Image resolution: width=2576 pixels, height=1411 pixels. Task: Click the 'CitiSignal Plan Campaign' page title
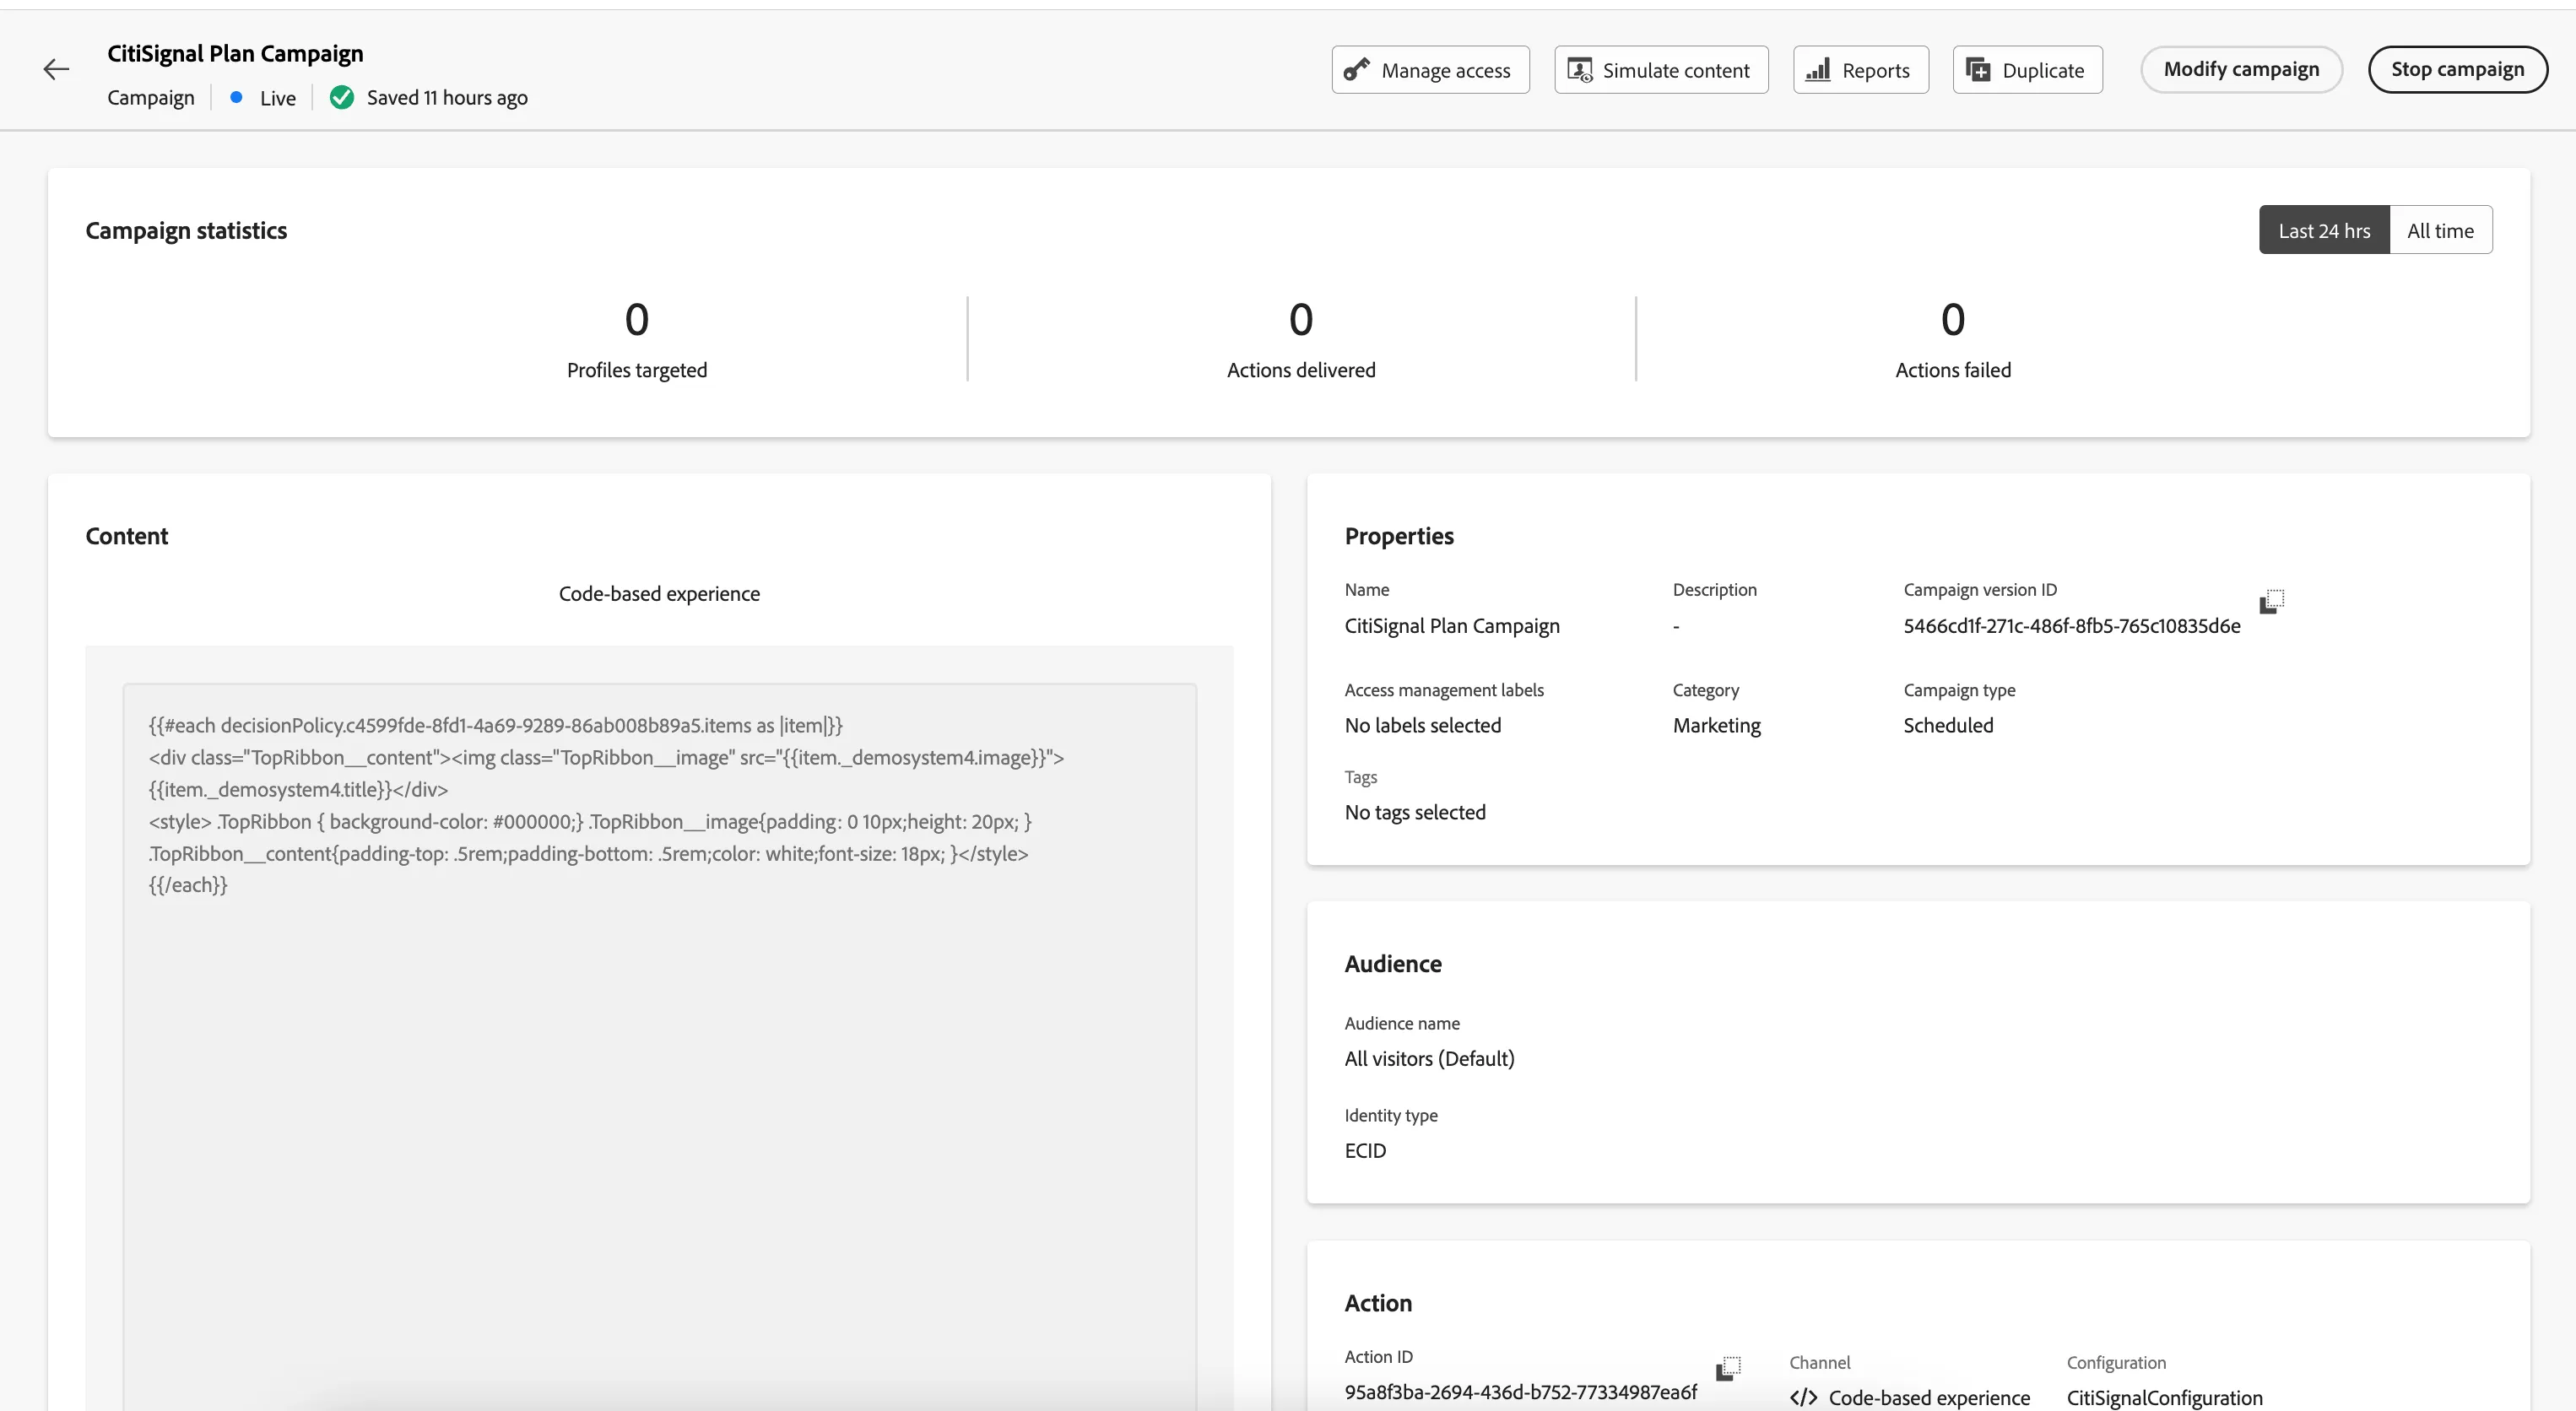click(235, 54)
